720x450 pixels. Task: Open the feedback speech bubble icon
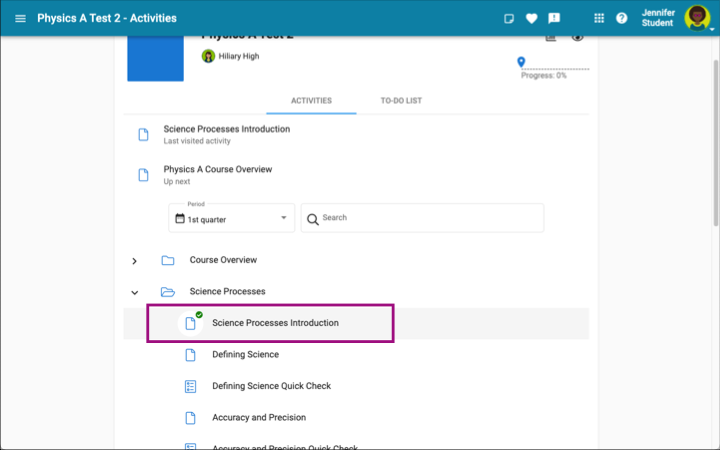[x=554, y=19]
